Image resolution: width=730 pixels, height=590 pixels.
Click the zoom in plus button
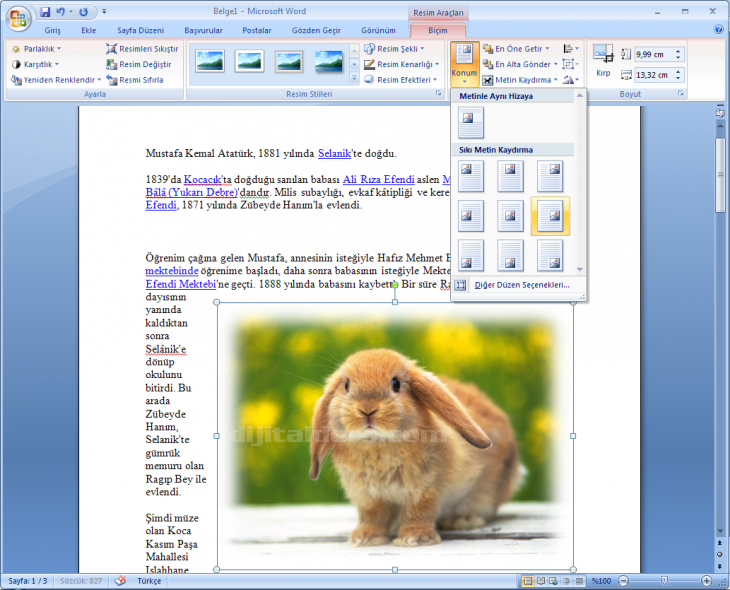point(706,581)
